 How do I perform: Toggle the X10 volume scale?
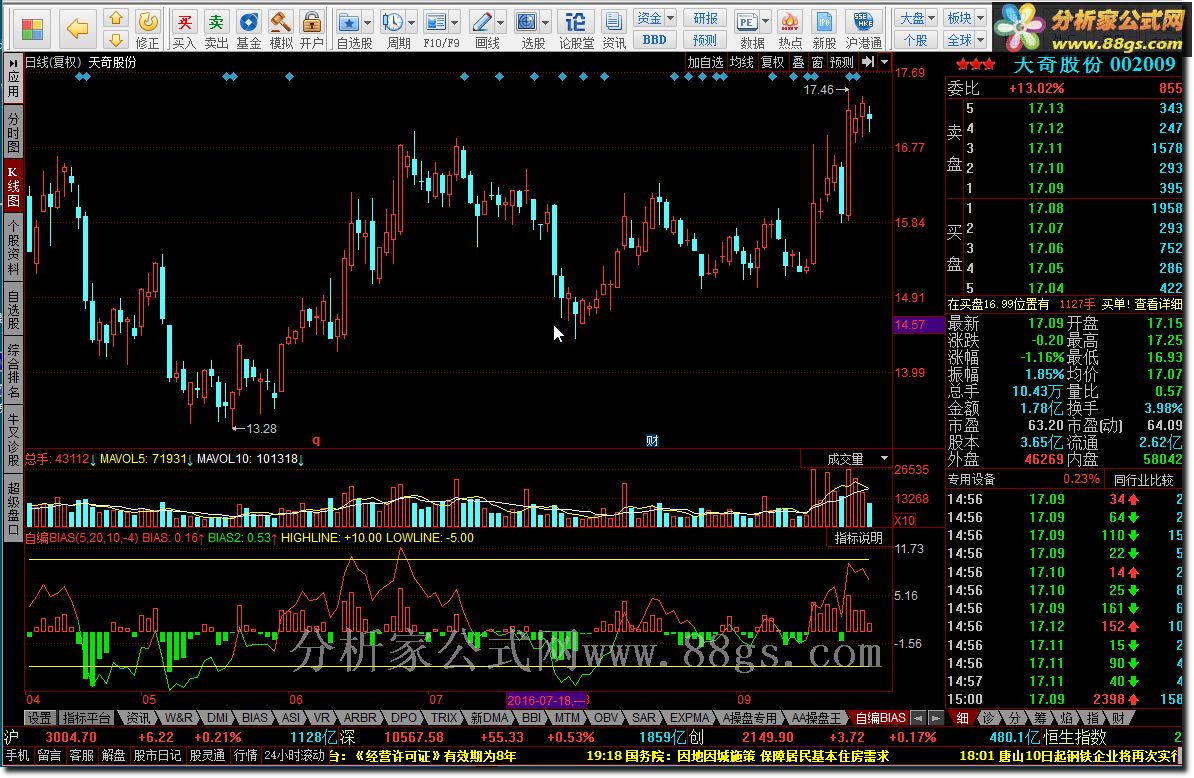pos(904,521)
